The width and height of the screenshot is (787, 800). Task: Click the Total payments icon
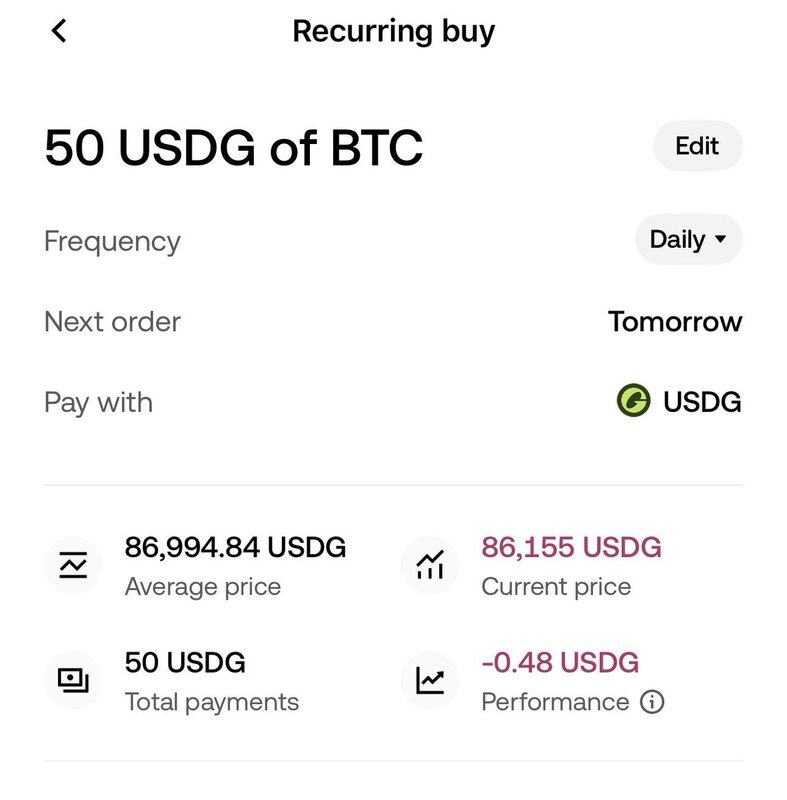[72, 680]
